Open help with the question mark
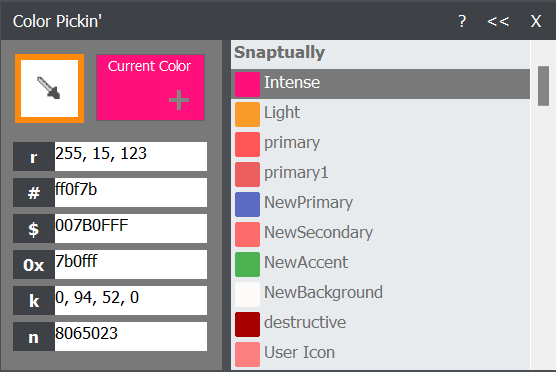556x372 pixels. pos(462,22)
